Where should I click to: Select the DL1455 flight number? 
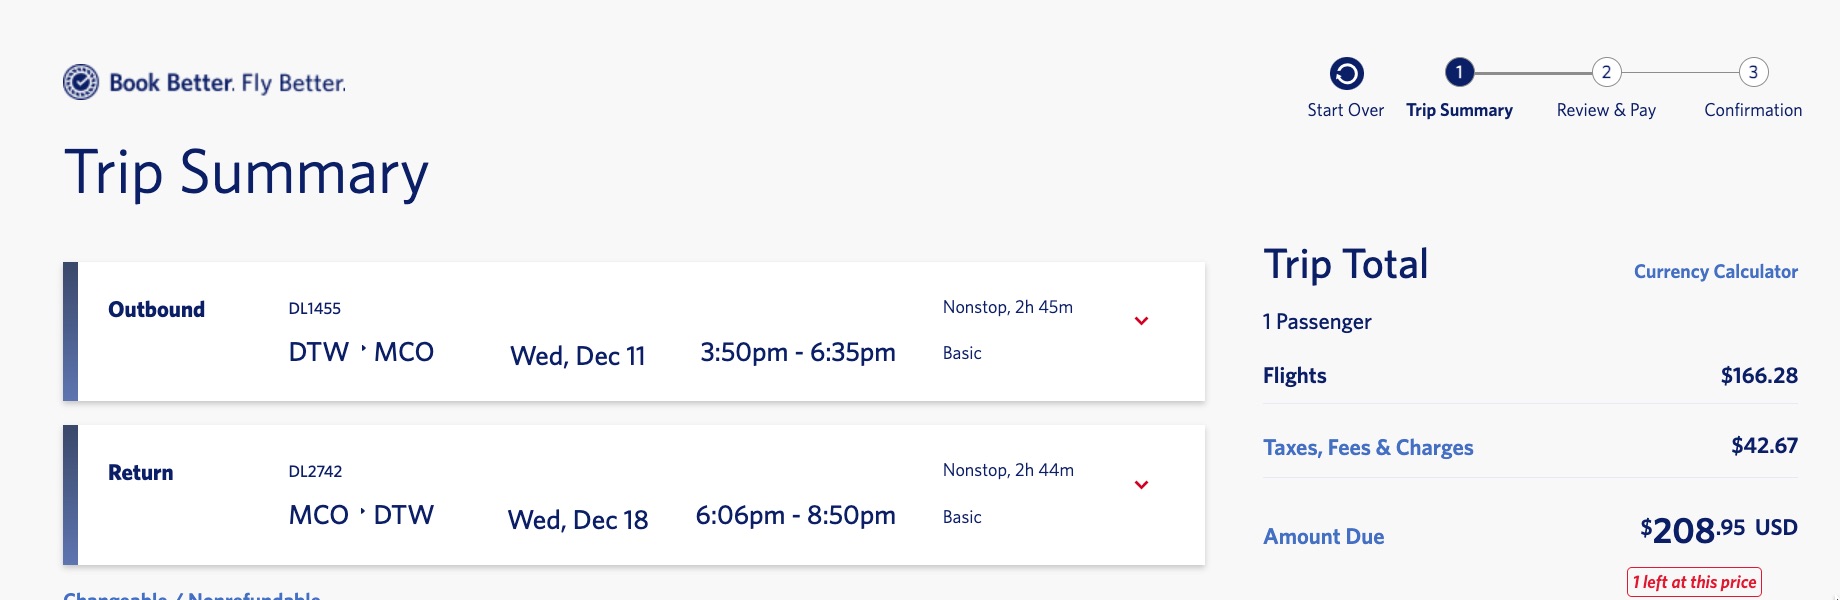pos(312,308)
